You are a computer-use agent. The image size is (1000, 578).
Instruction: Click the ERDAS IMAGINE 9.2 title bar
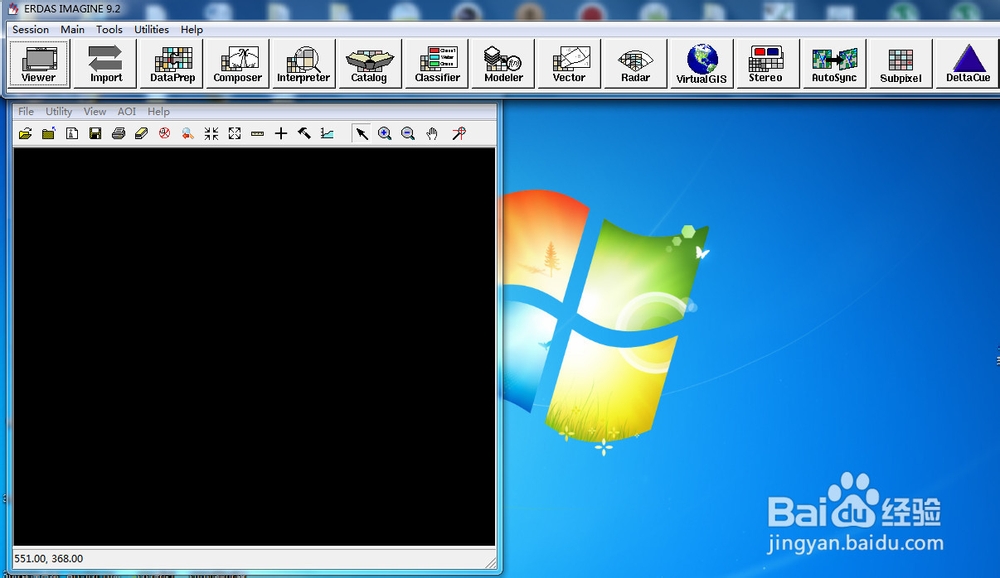tap(500, 9)
